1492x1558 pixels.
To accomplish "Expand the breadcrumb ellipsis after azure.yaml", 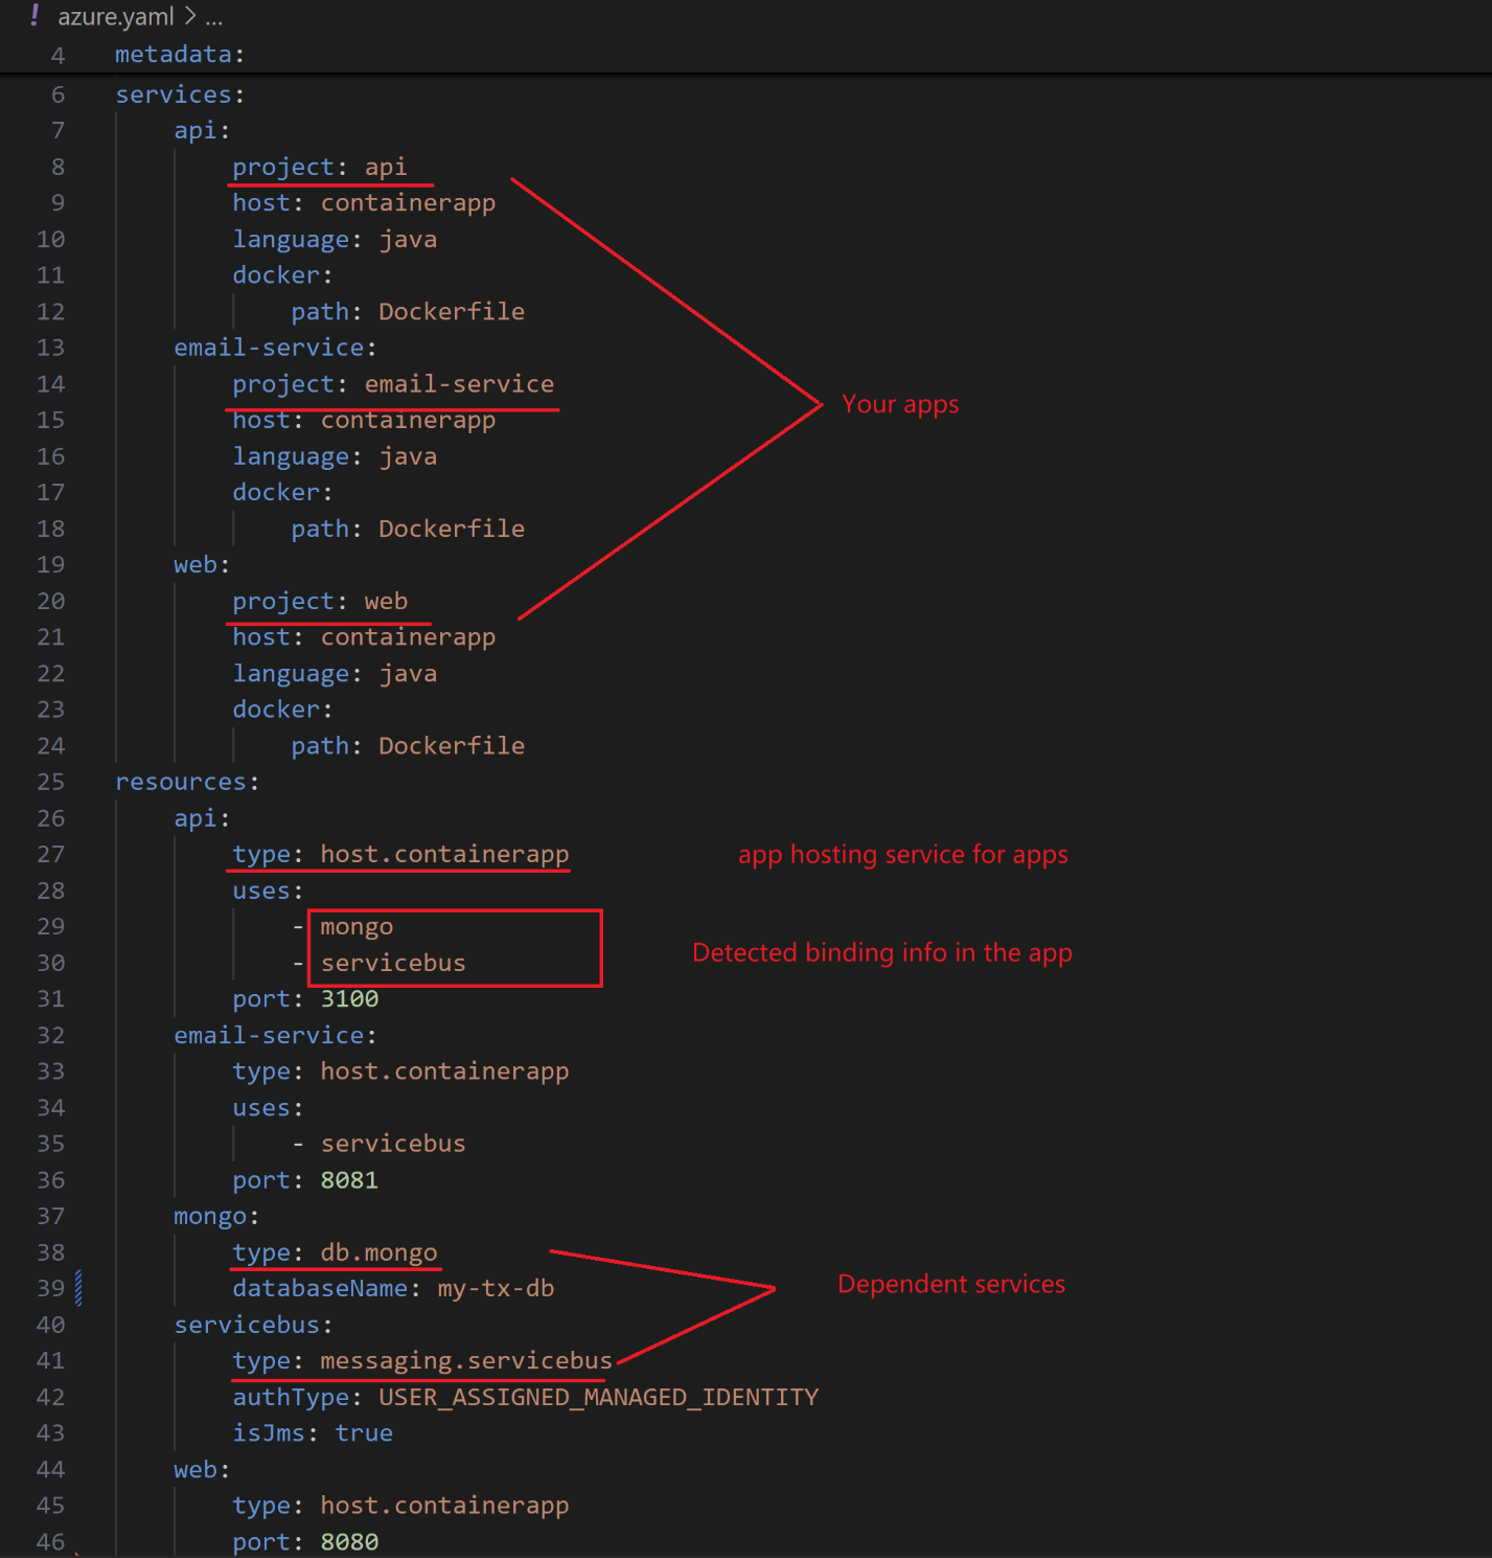I will [x=214, y=17].
